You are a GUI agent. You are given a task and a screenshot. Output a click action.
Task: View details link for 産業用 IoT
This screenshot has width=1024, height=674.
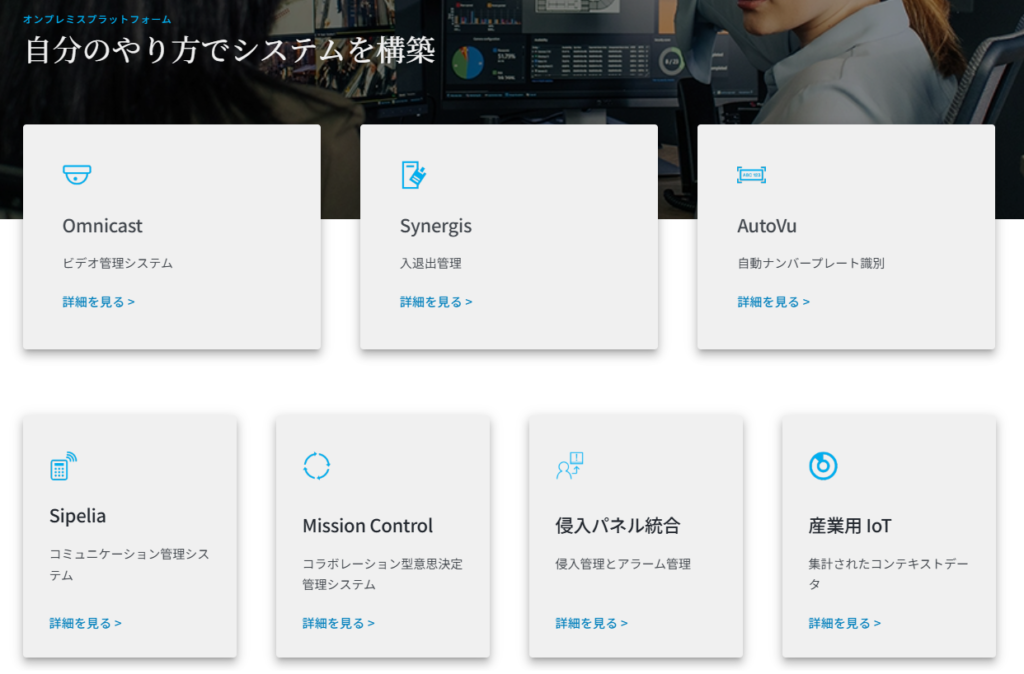point(844,623)
